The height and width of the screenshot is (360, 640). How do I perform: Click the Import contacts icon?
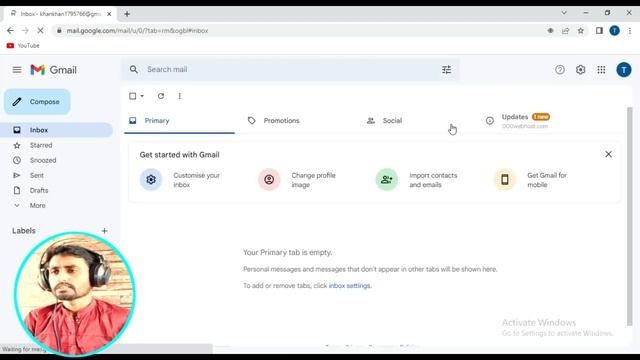tap(387, 180)
